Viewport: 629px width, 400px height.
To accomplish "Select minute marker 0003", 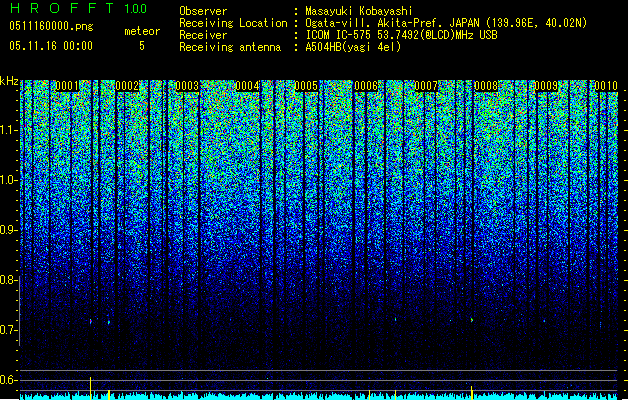I will click(x=187, y=86).
